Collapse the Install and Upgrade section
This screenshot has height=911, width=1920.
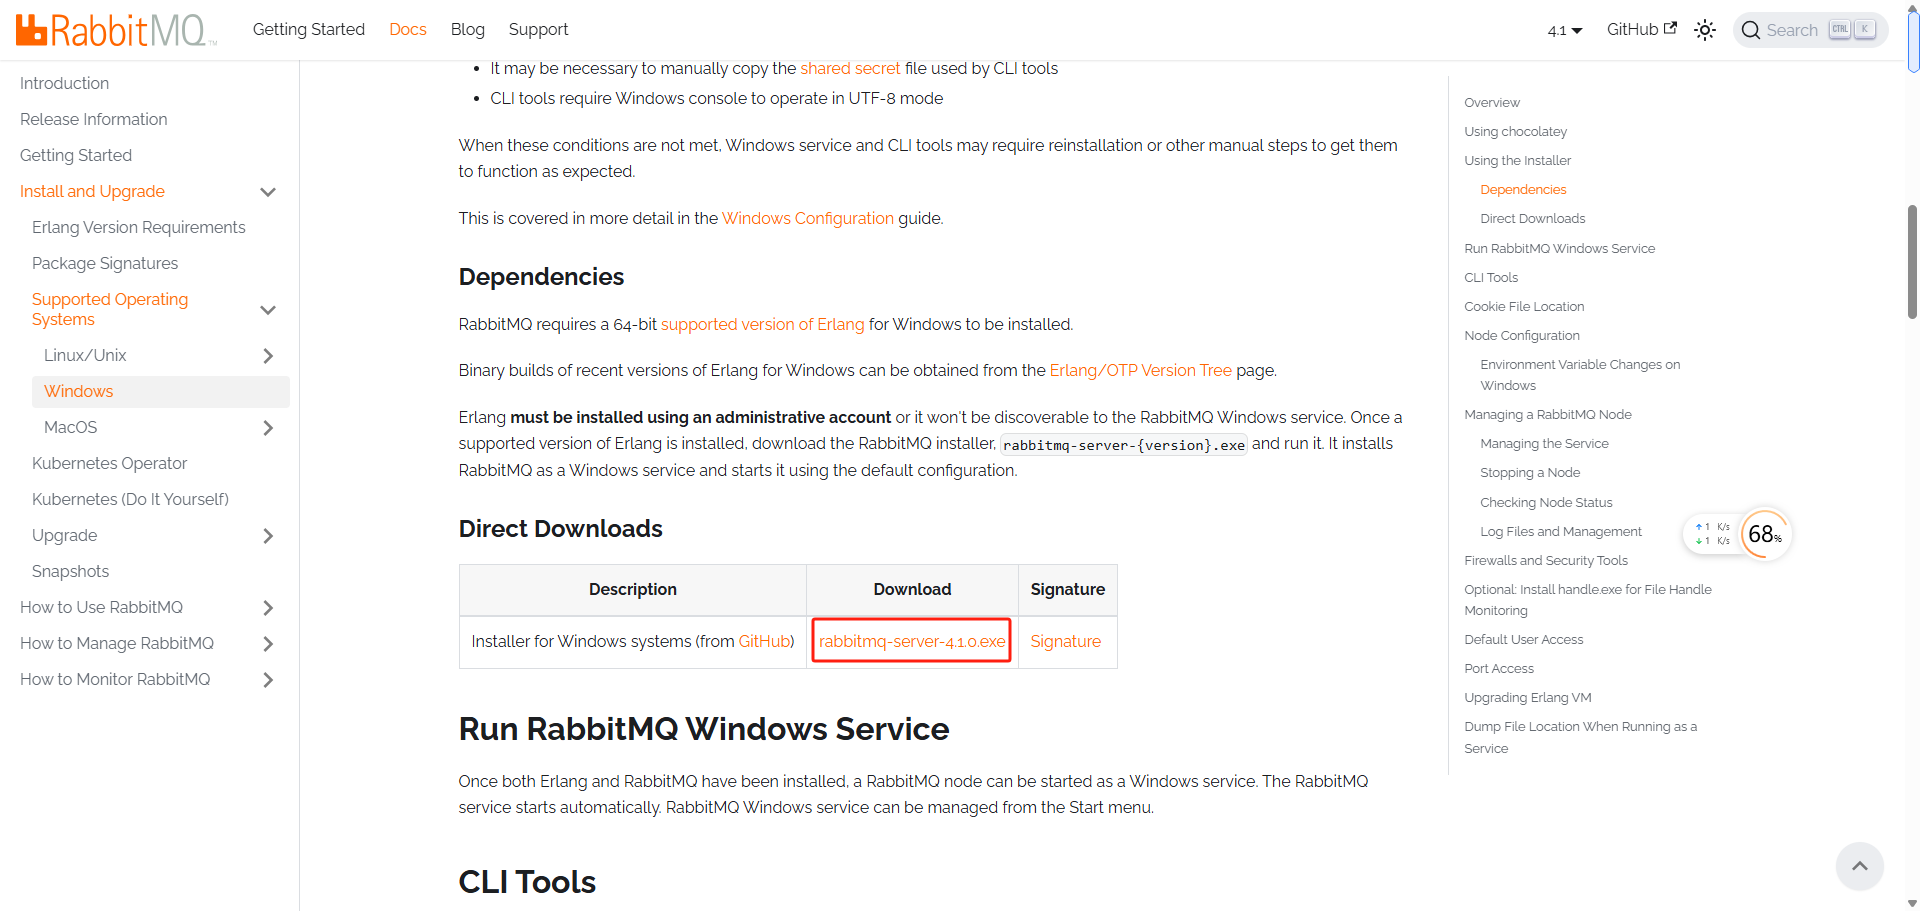coord(268,191)
